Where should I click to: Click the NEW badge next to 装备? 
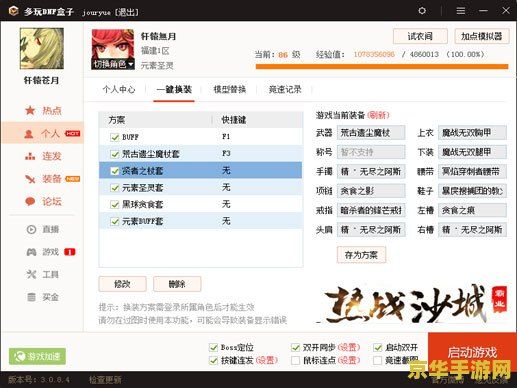pos(72,179)
